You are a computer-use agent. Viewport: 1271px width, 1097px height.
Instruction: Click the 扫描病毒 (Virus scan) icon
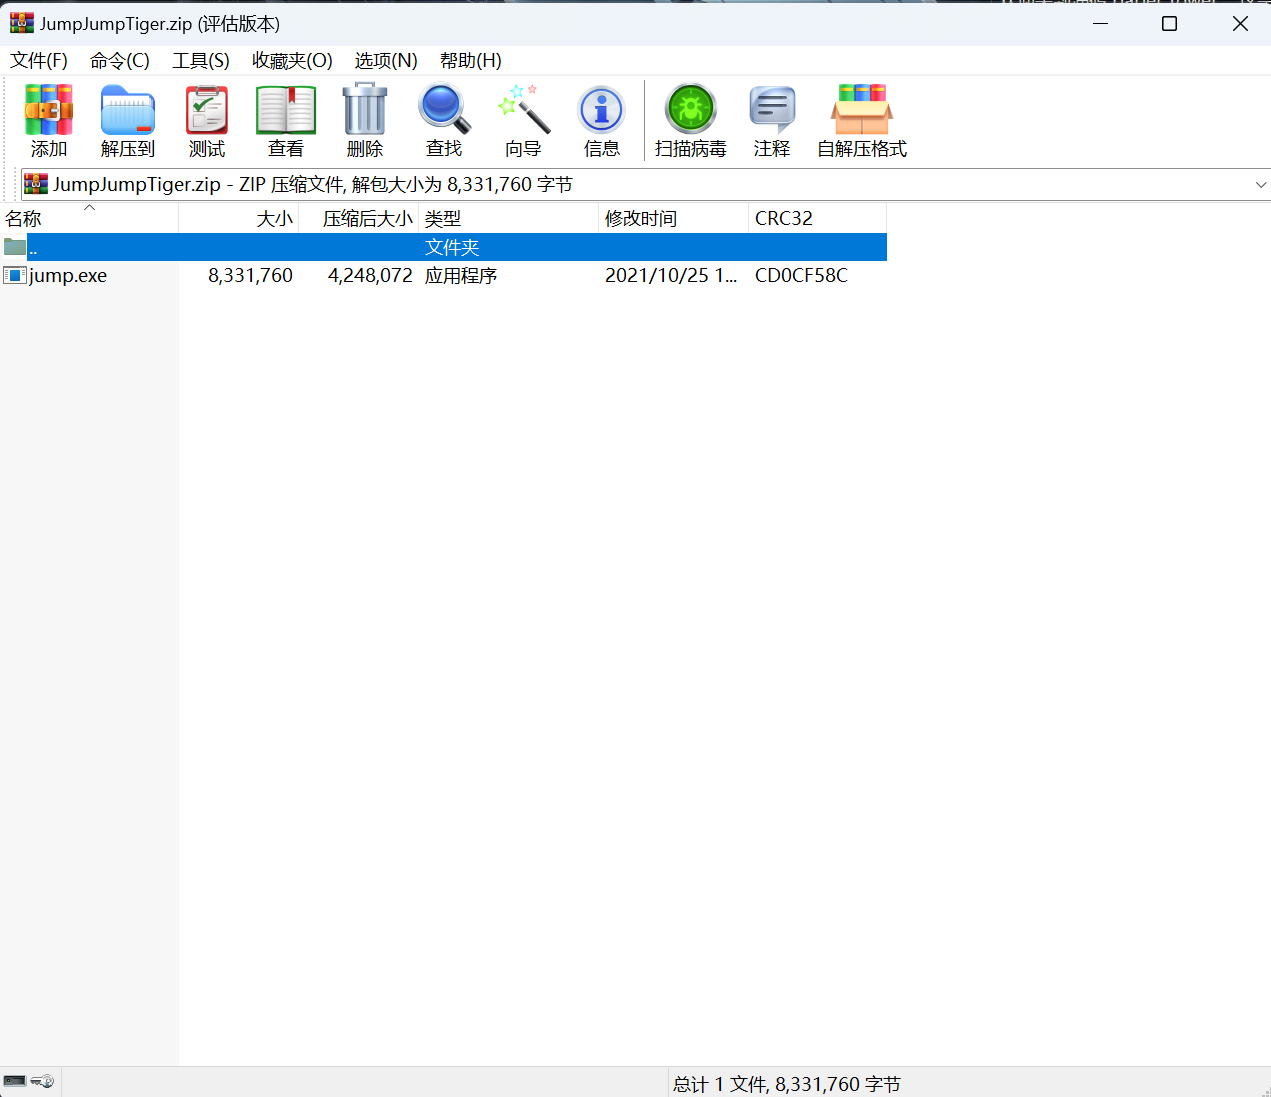(x=691, y=109)
